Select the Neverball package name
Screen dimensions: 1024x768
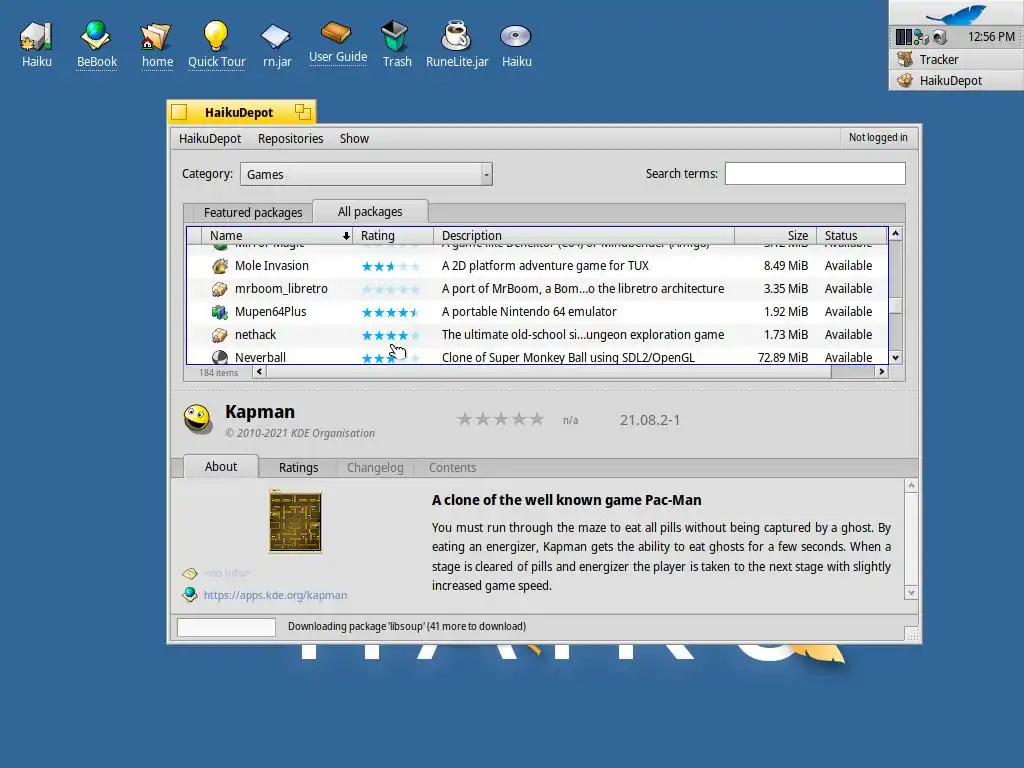point(260,357)
